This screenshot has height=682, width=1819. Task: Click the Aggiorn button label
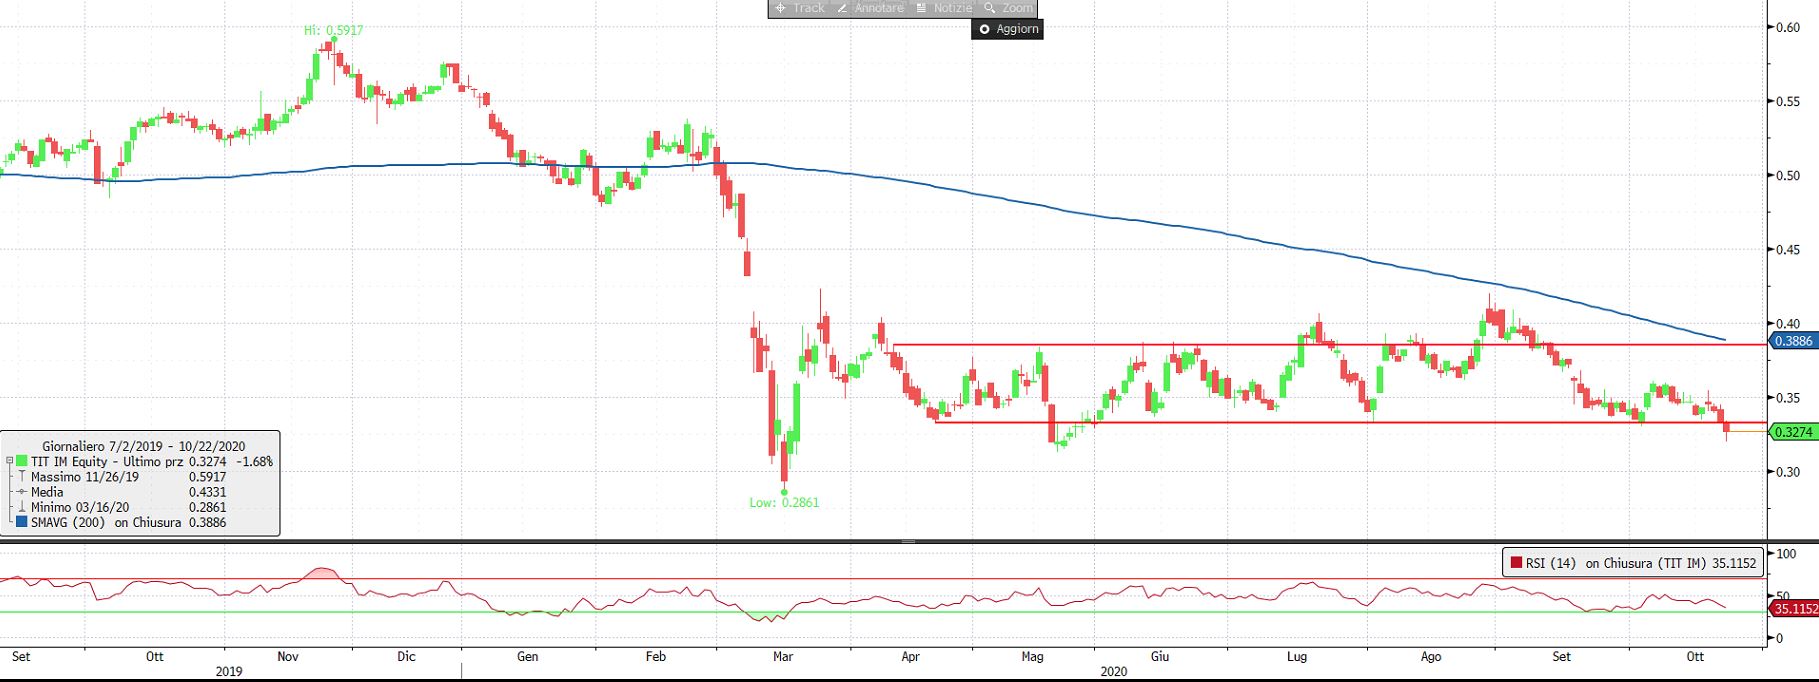click(1017, 29)
